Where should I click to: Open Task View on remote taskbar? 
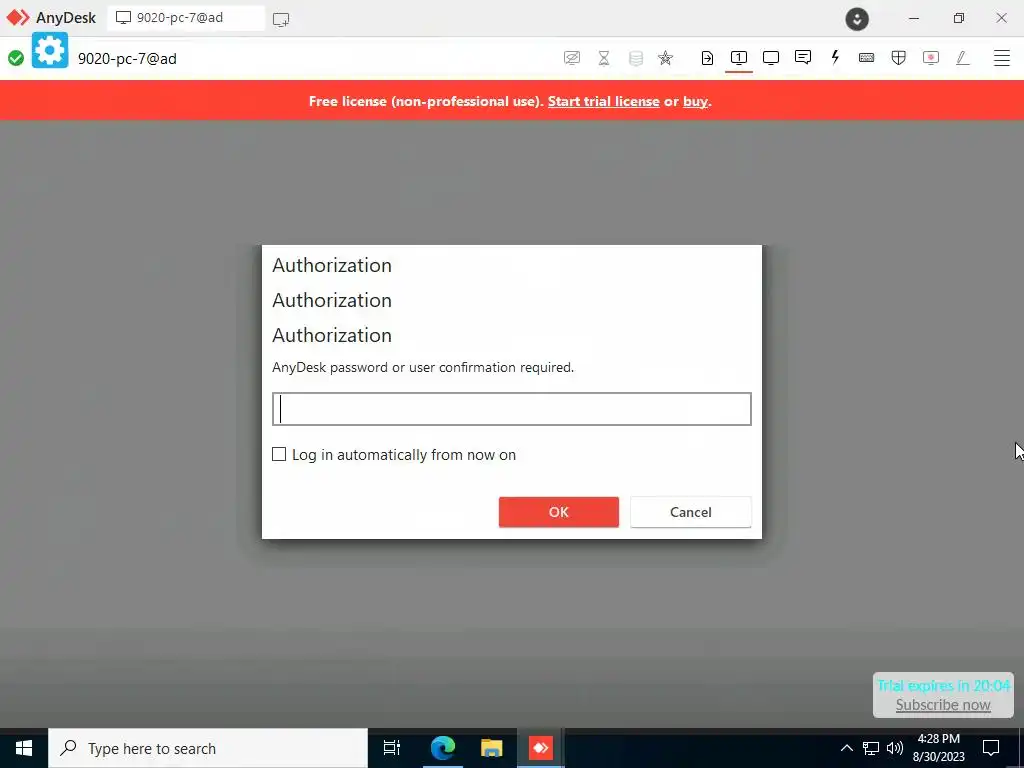392,748
